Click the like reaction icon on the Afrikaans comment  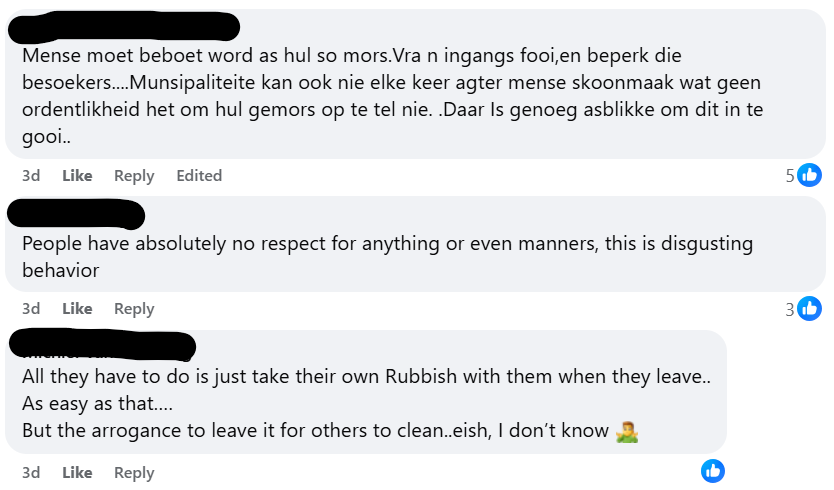pyautogui.click(x=810, y=175)
